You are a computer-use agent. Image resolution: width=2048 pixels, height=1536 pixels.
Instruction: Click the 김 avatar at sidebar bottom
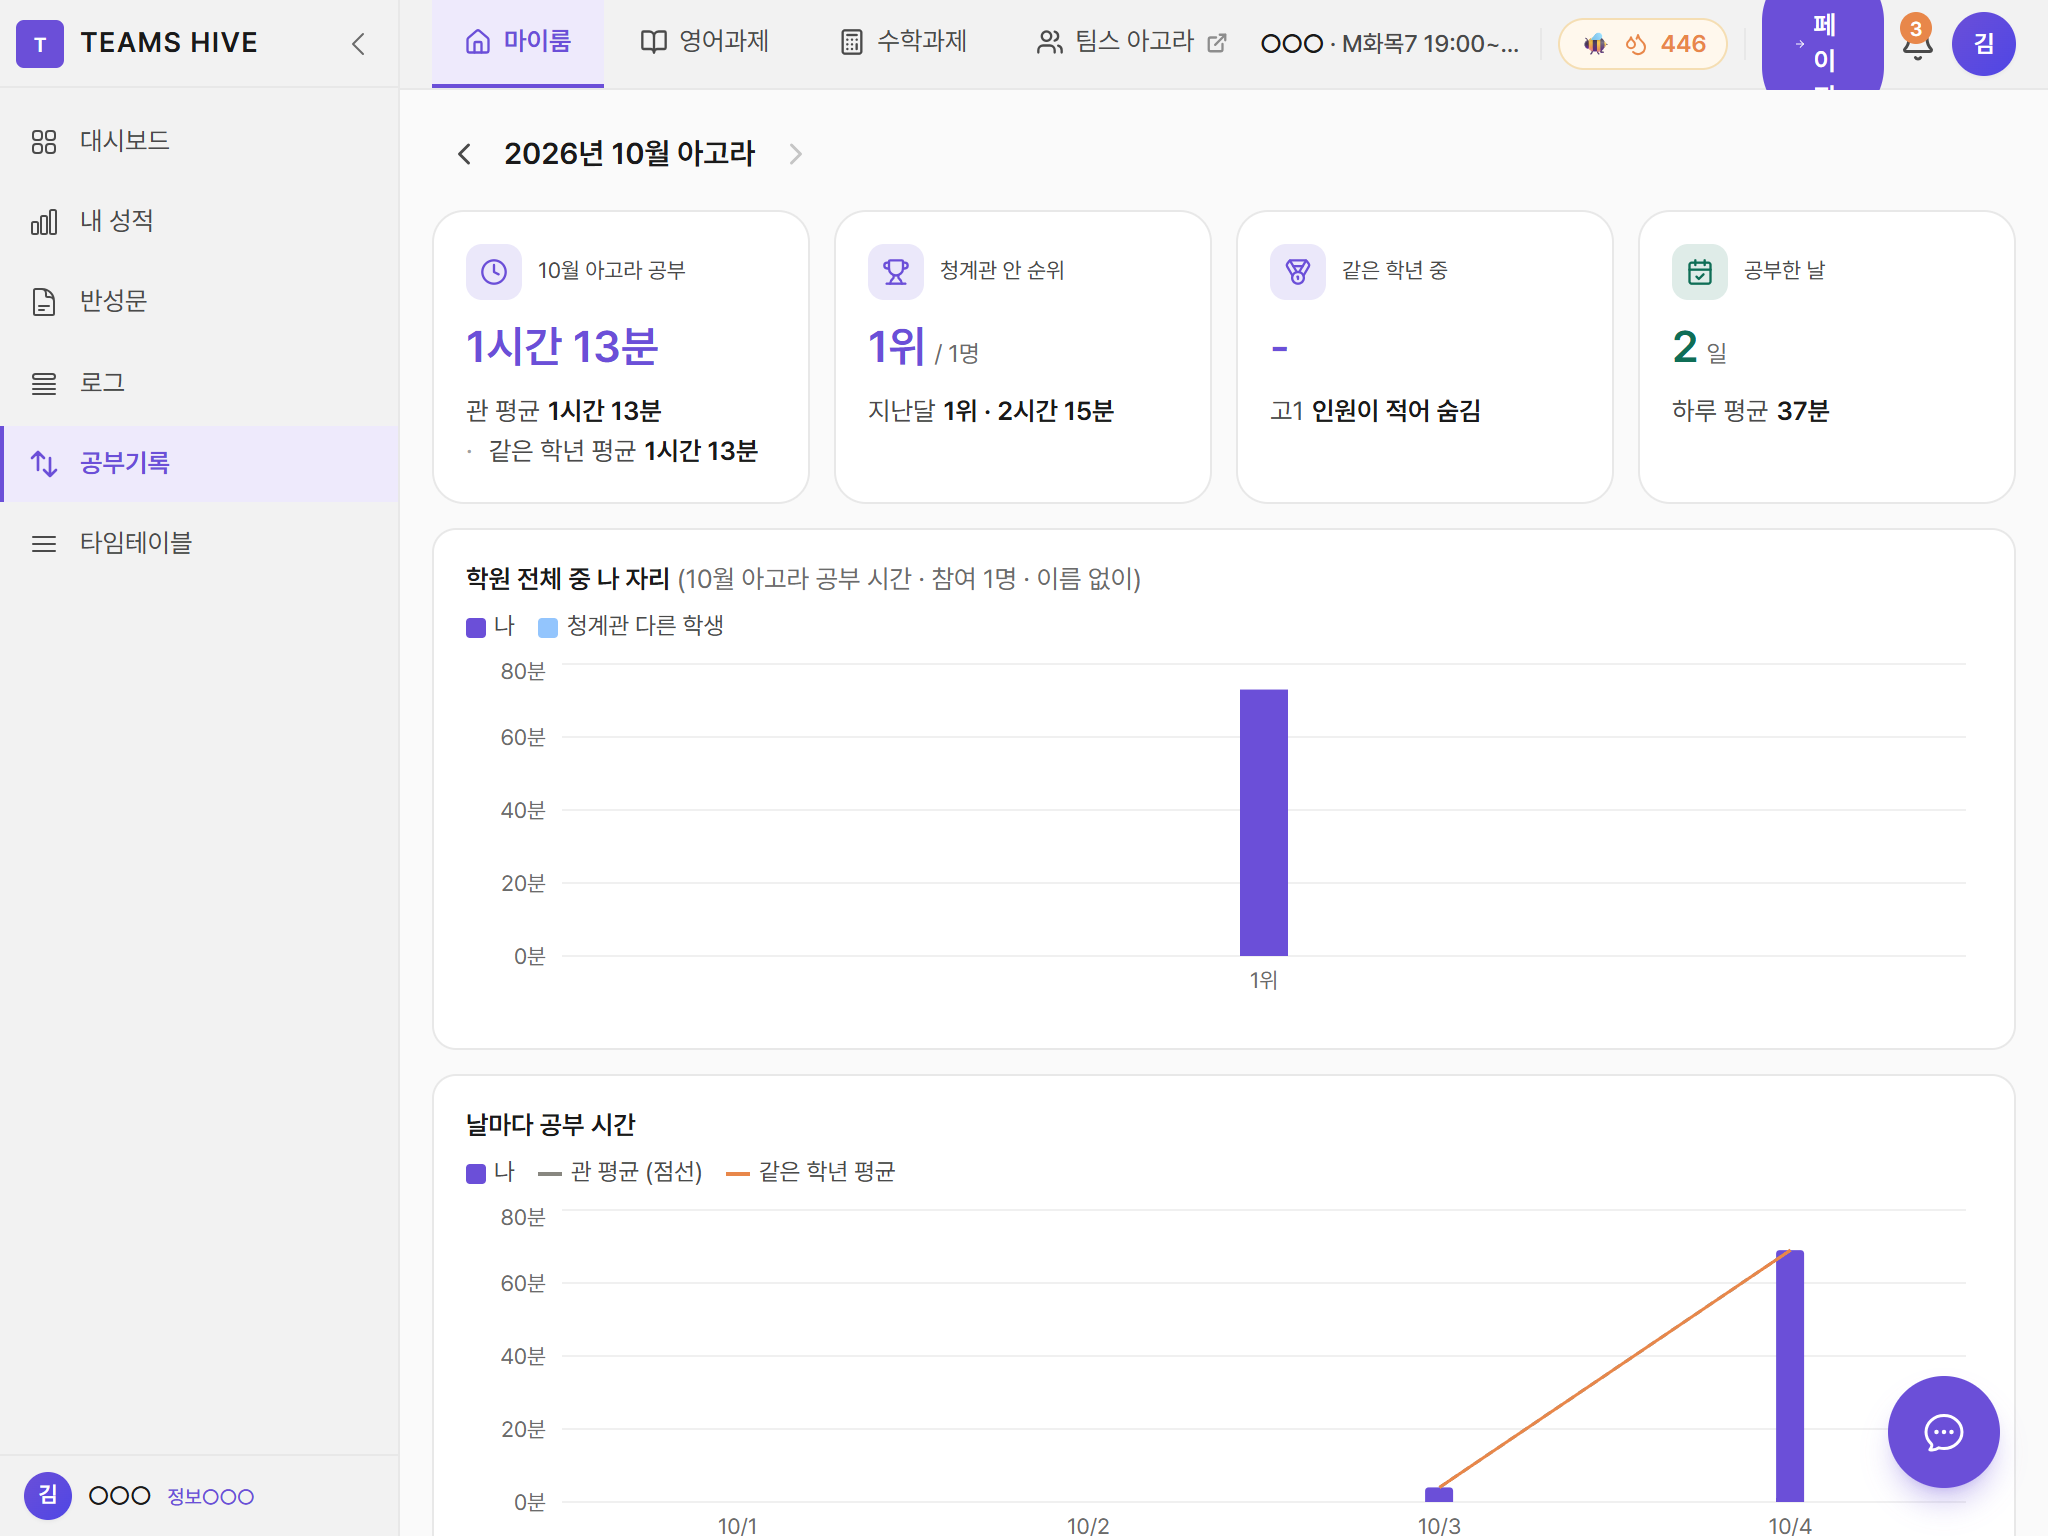(x=48, y=1496)
